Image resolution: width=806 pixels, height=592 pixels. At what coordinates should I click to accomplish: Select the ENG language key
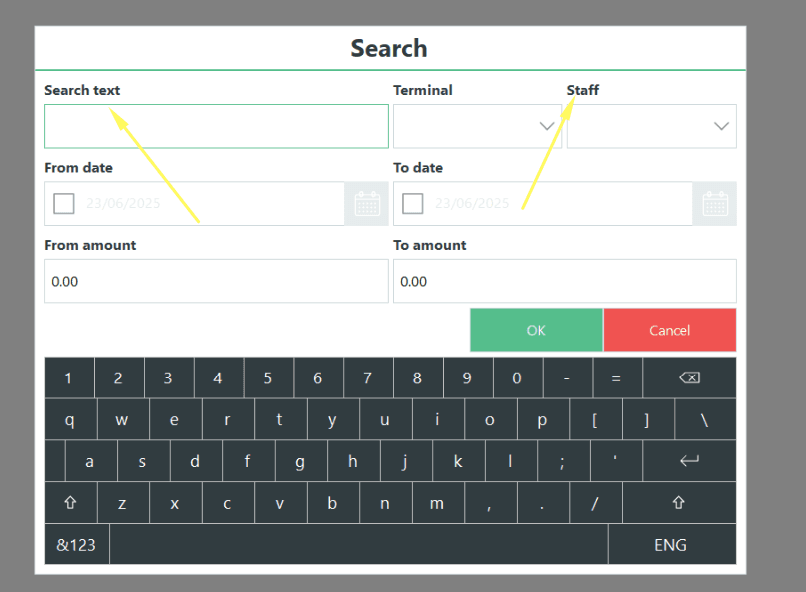(671, 544)
